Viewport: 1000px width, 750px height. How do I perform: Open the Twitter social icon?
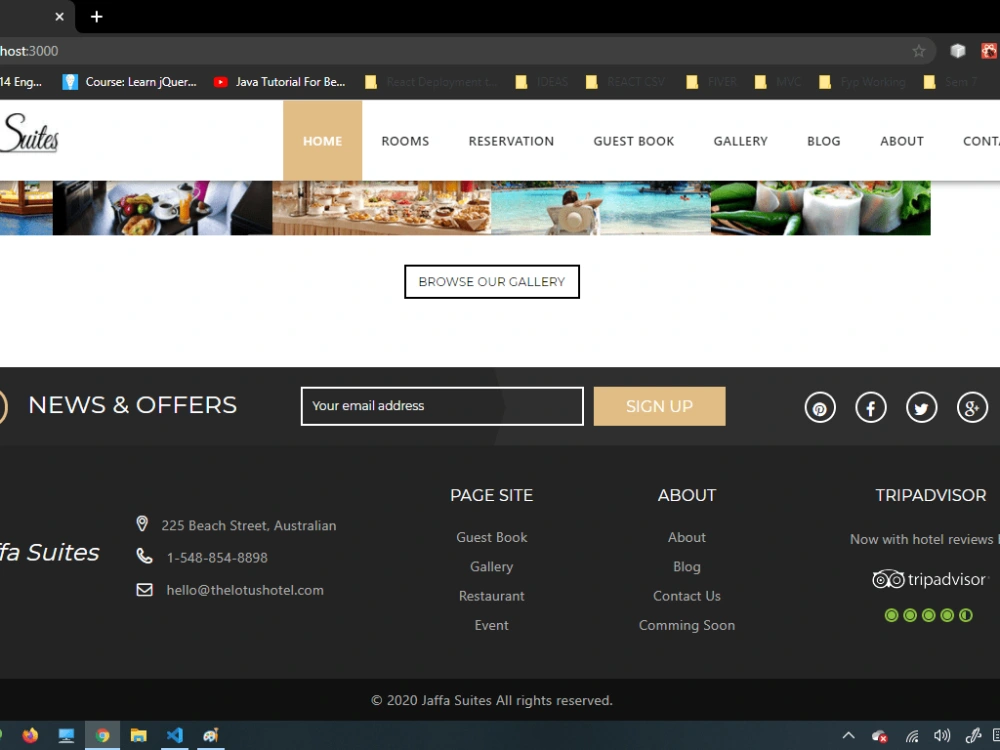tap(922, 408)
